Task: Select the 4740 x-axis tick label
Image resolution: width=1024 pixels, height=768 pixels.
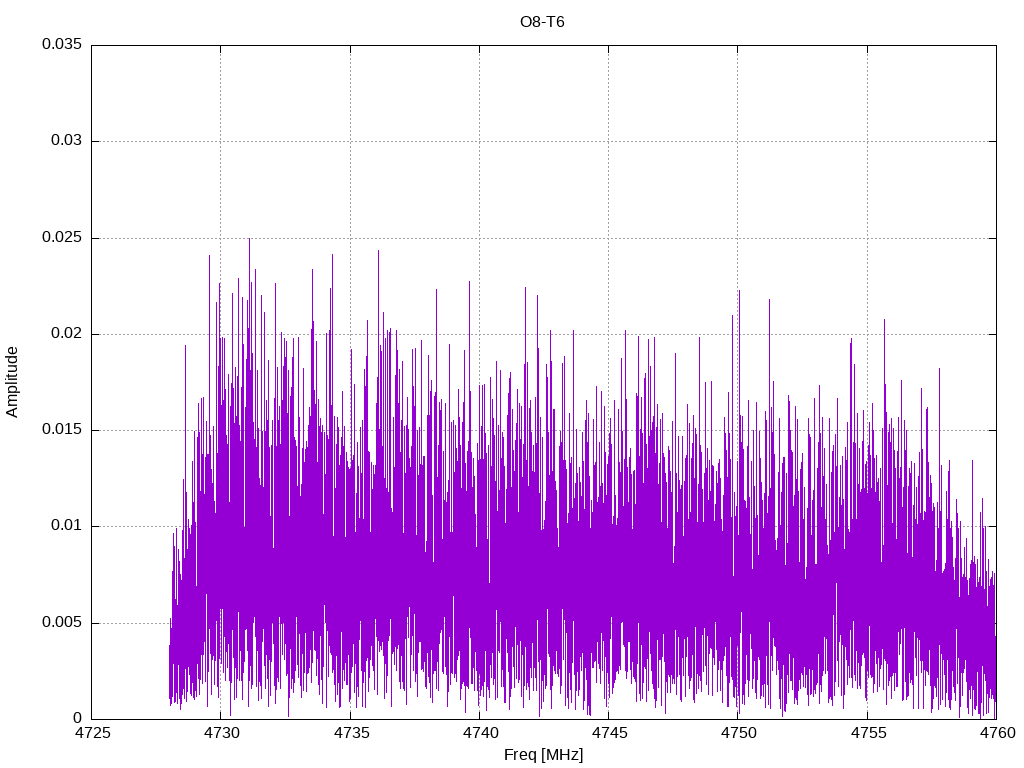Action: coord(479,734)
